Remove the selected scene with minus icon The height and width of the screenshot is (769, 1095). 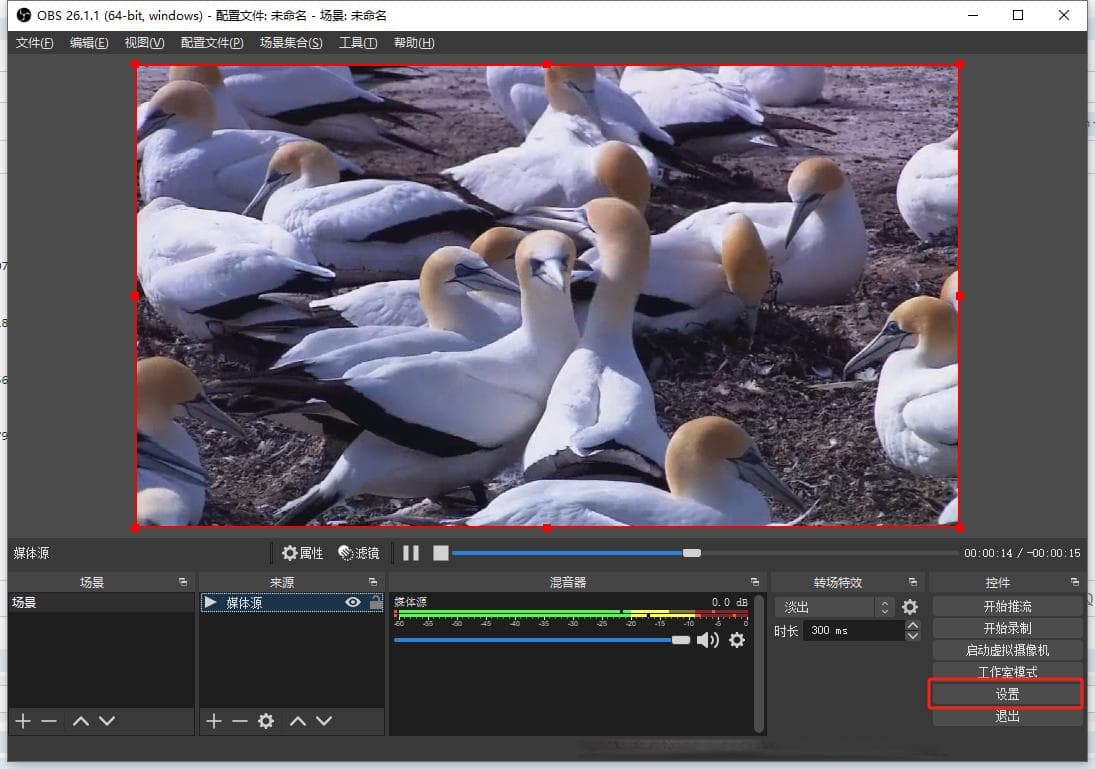pos(49,721)
